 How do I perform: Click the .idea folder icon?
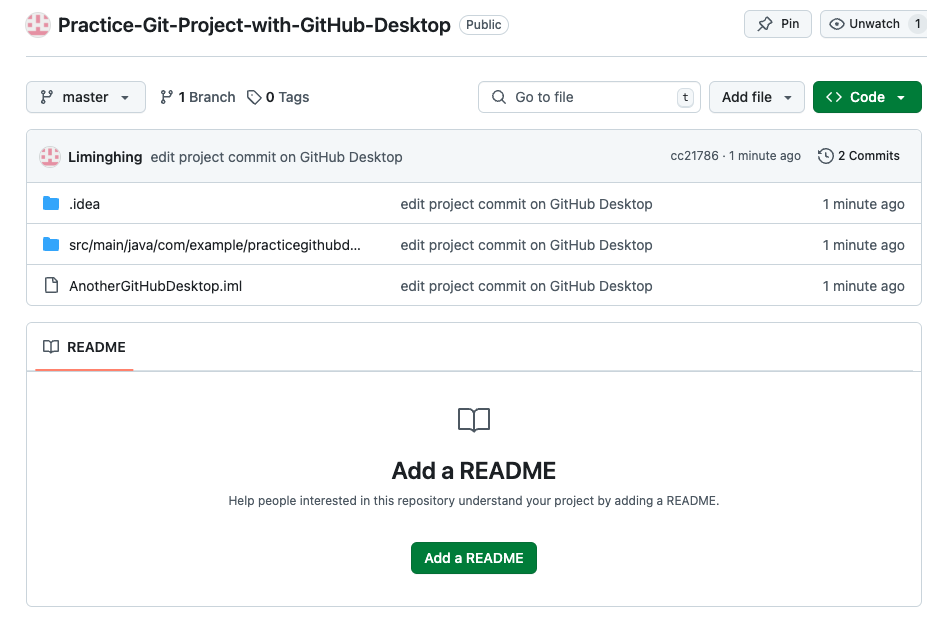point(51,203)
